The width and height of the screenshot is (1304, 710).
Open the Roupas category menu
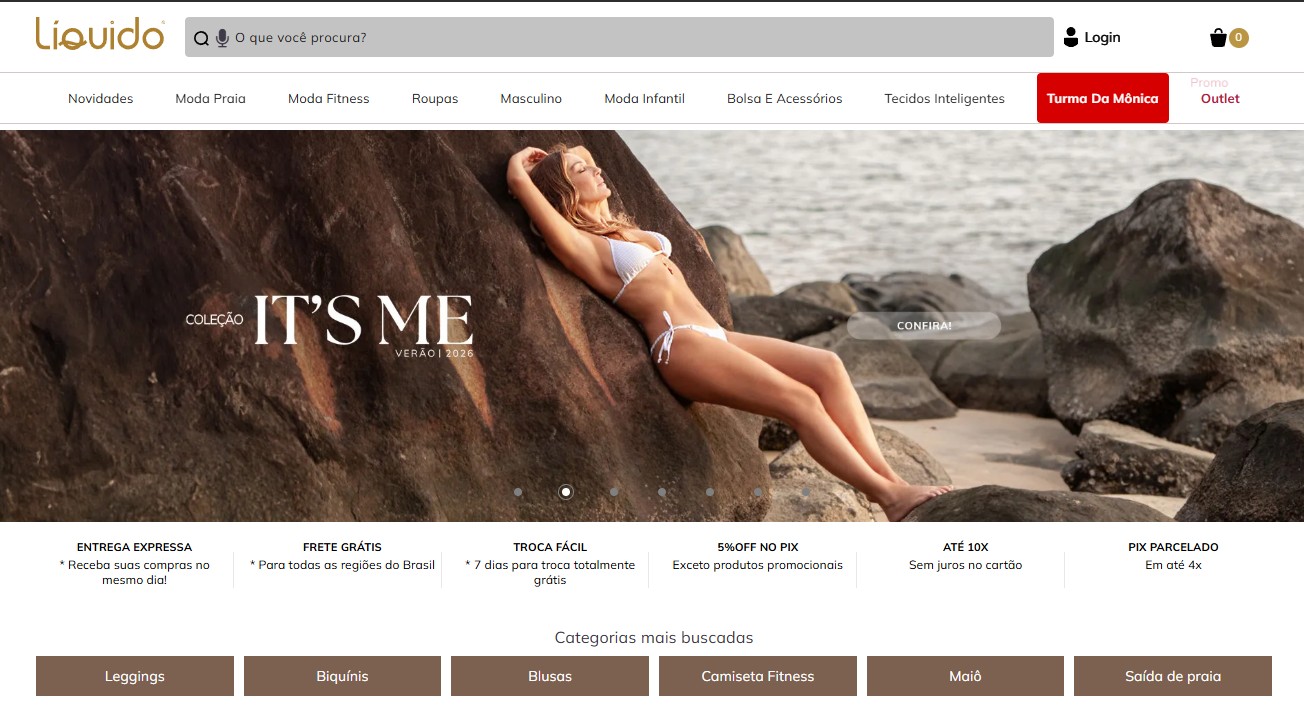[x=435, y=99]
